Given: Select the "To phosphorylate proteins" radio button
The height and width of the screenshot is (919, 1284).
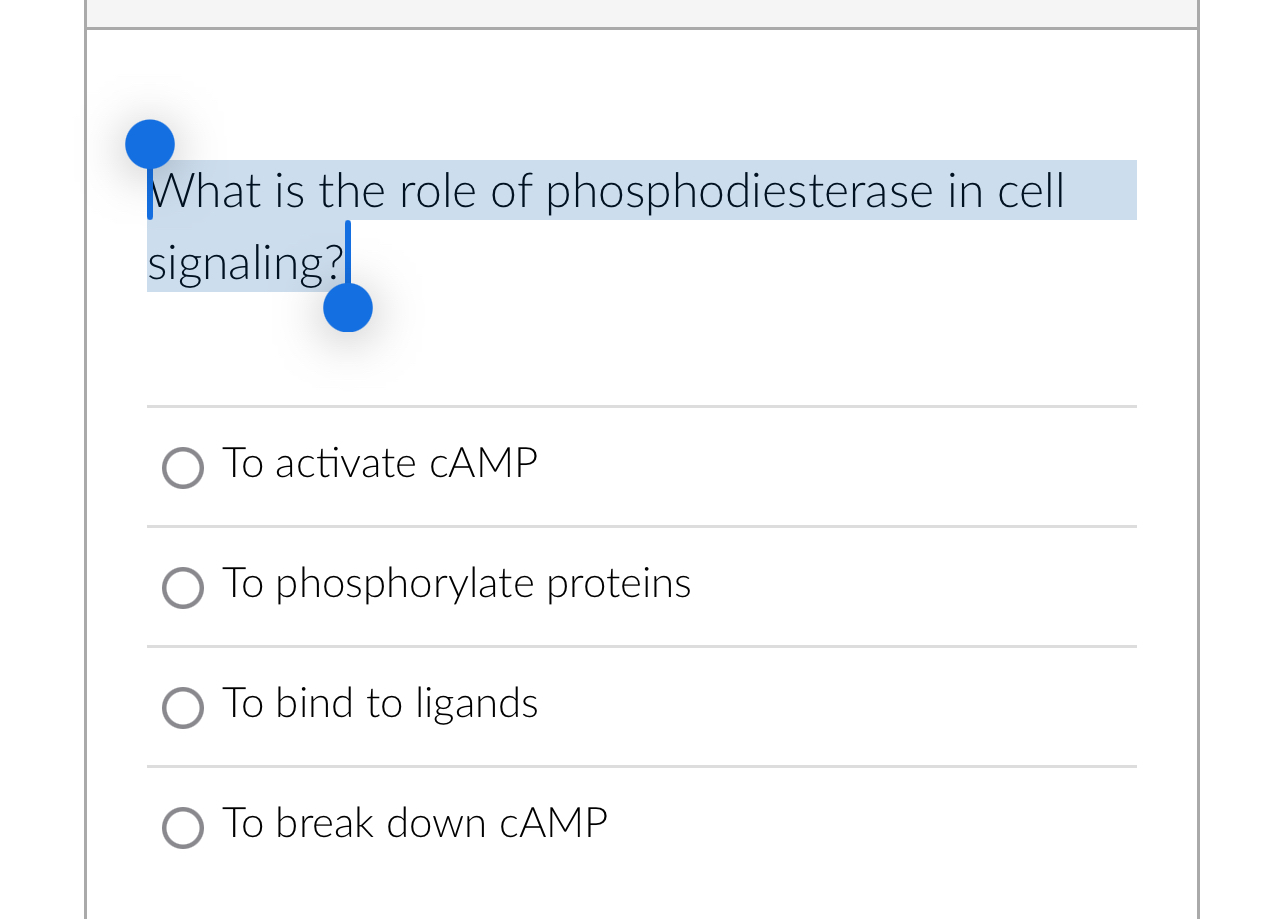Looking at the screenshot, I should click(x=182, y=588).
